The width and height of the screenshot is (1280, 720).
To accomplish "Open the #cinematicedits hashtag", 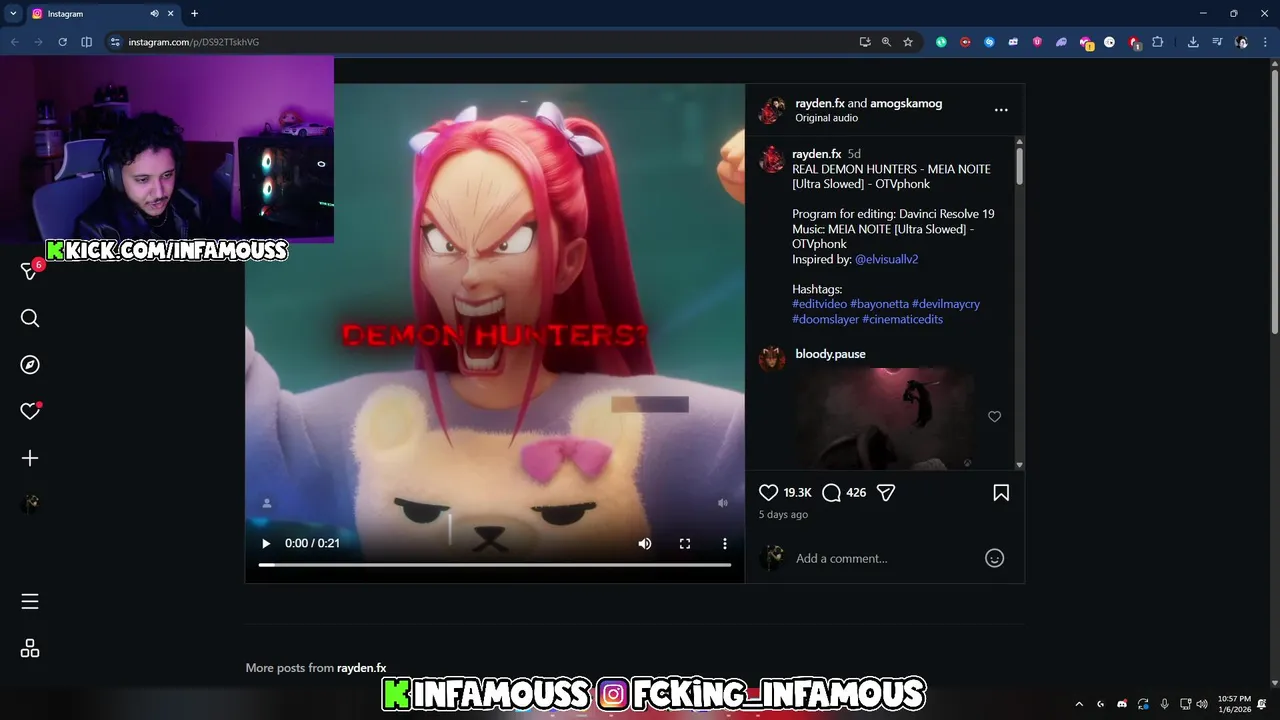I will click(x=902, y=319).
